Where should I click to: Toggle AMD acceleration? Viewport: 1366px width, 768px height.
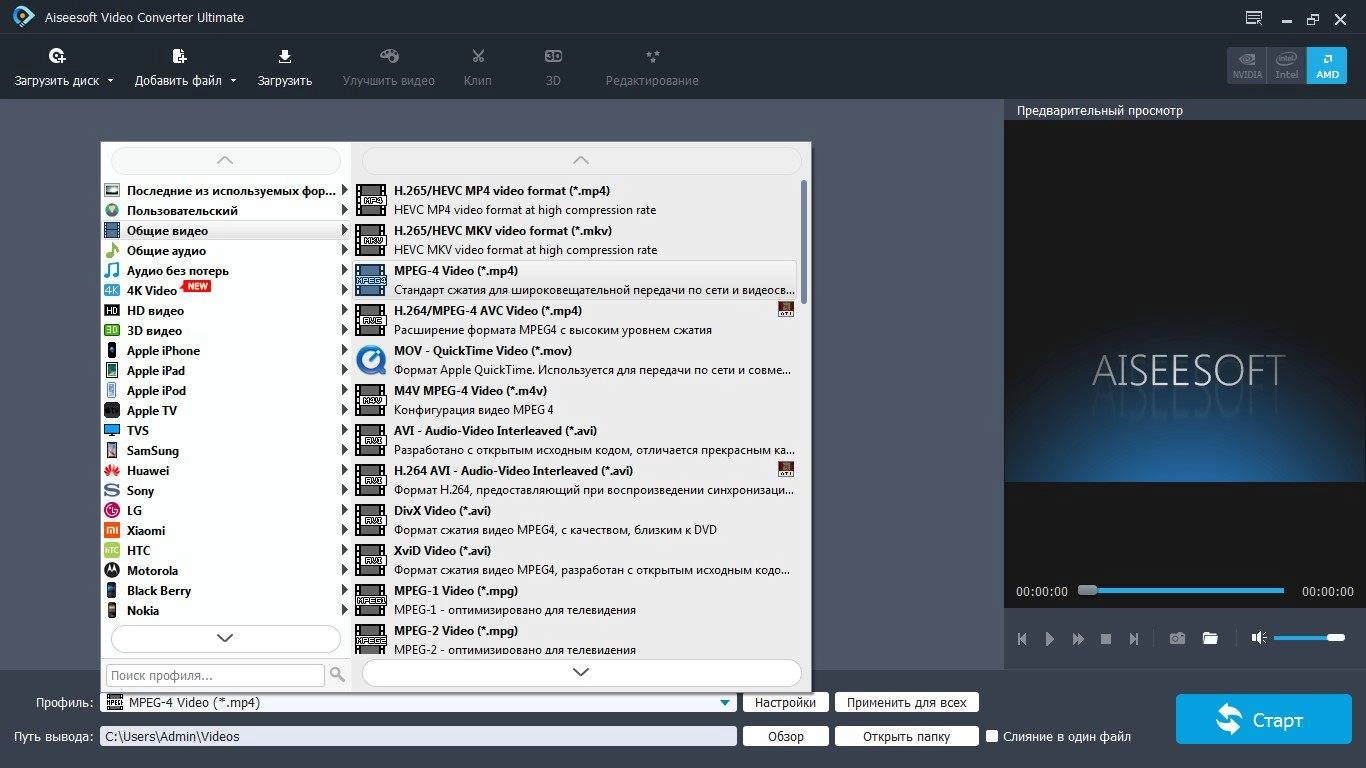[1327, 65]
